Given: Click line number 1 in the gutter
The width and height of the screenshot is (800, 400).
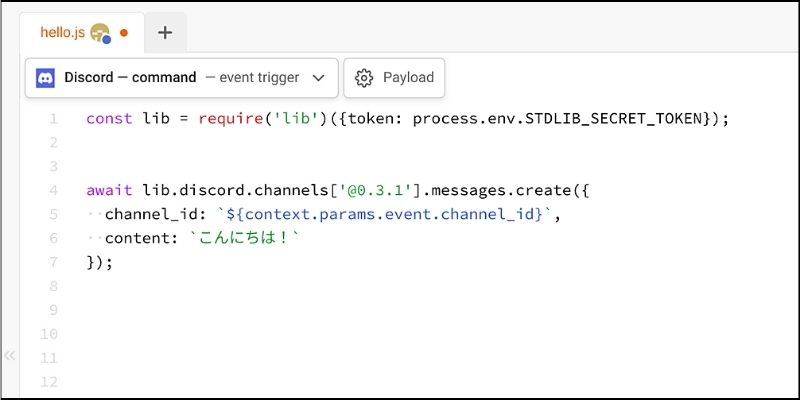Looking at the screenshot, I should [54, 119].
